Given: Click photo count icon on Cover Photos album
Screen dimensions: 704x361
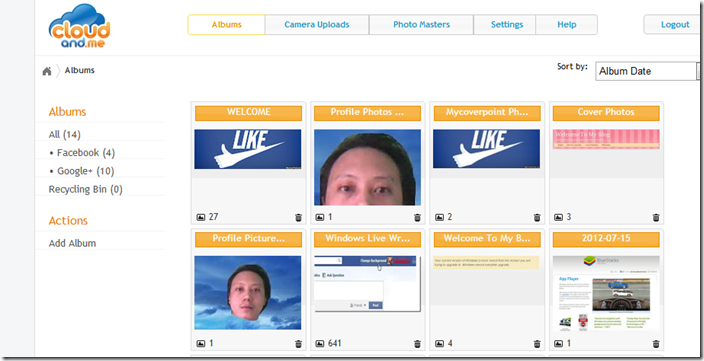Looking at the screenshot, I should coord(558,217).
